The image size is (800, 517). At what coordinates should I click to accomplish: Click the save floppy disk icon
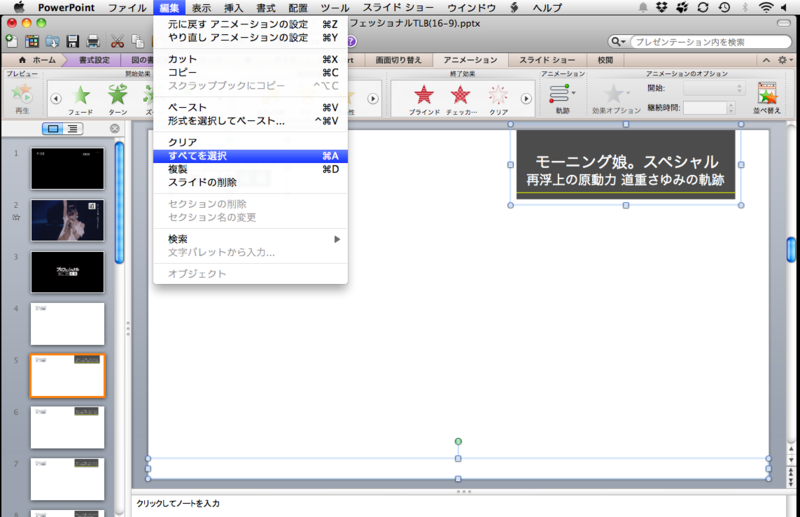pyautogui.click(x=72, y=41)
